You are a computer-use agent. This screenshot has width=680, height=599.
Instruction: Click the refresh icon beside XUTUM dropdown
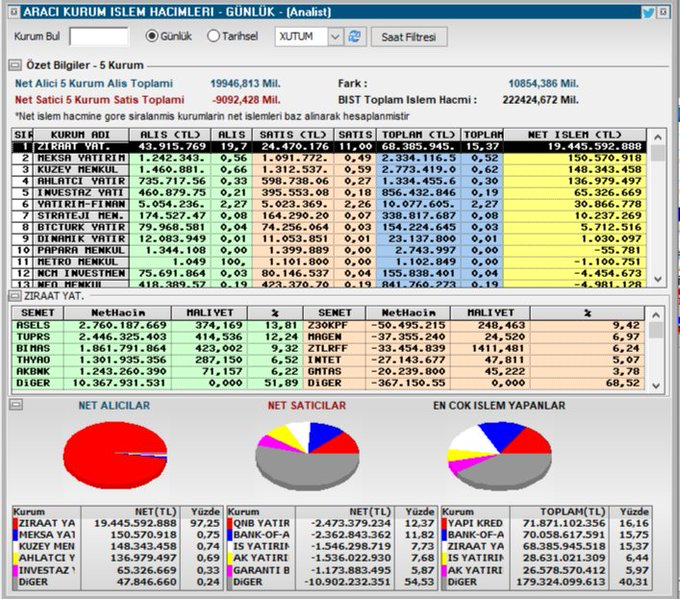click(355, 37)
